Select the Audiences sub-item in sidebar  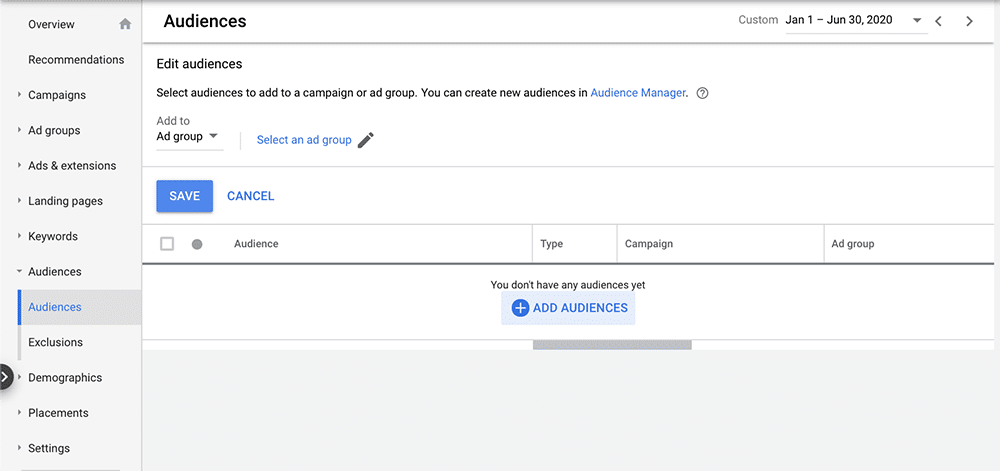(x=80, y=307)
